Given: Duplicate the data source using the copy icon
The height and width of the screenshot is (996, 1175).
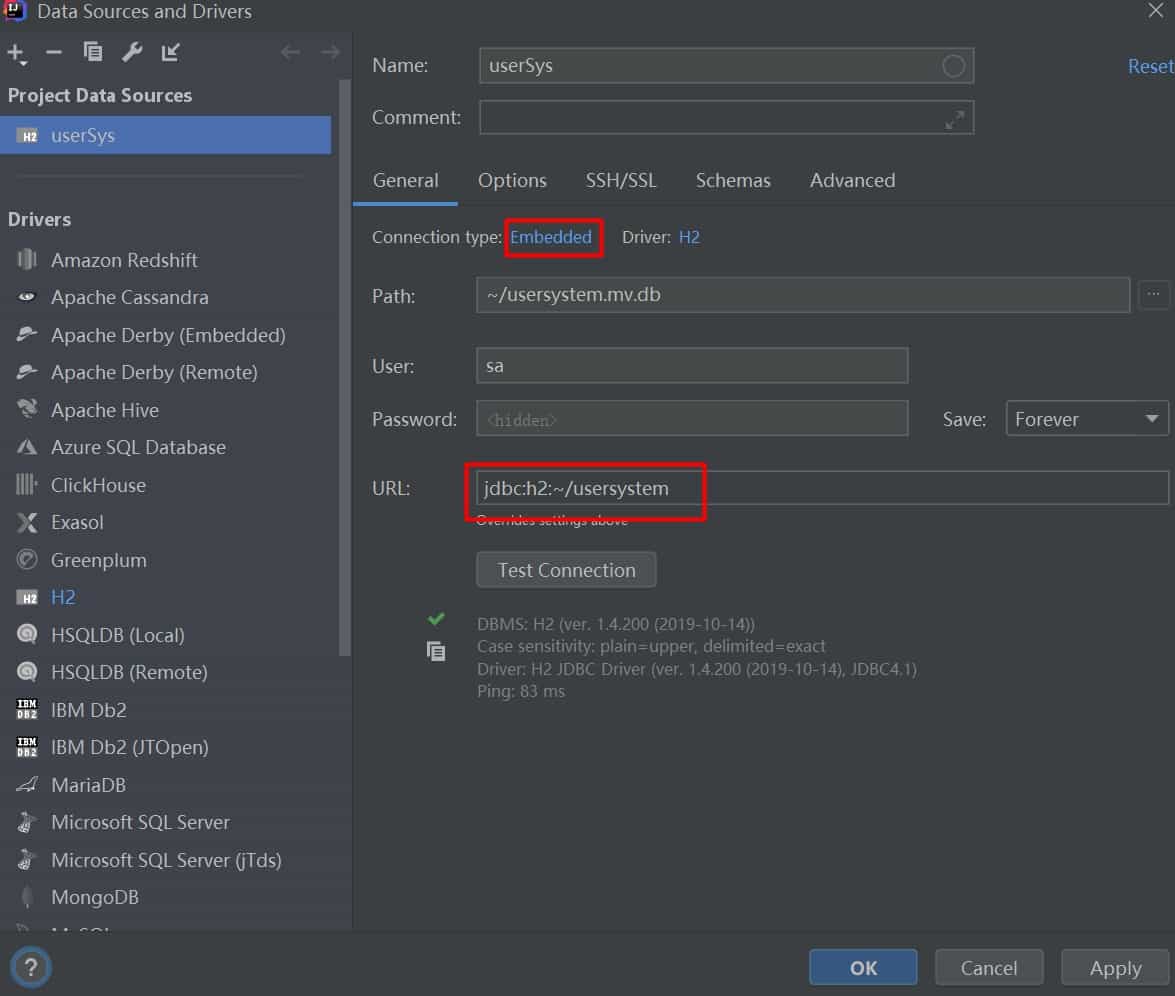Looking at the screenshot, I should tap(93, 52).
